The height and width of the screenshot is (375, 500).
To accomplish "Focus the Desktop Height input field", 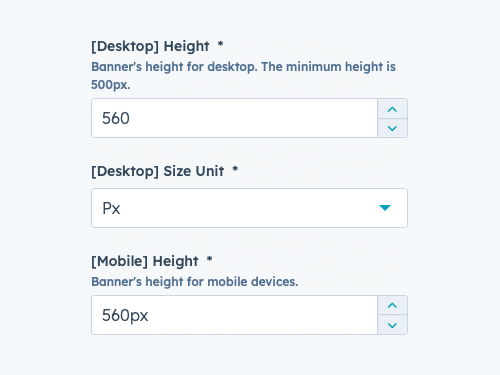I will click(234, 118).
